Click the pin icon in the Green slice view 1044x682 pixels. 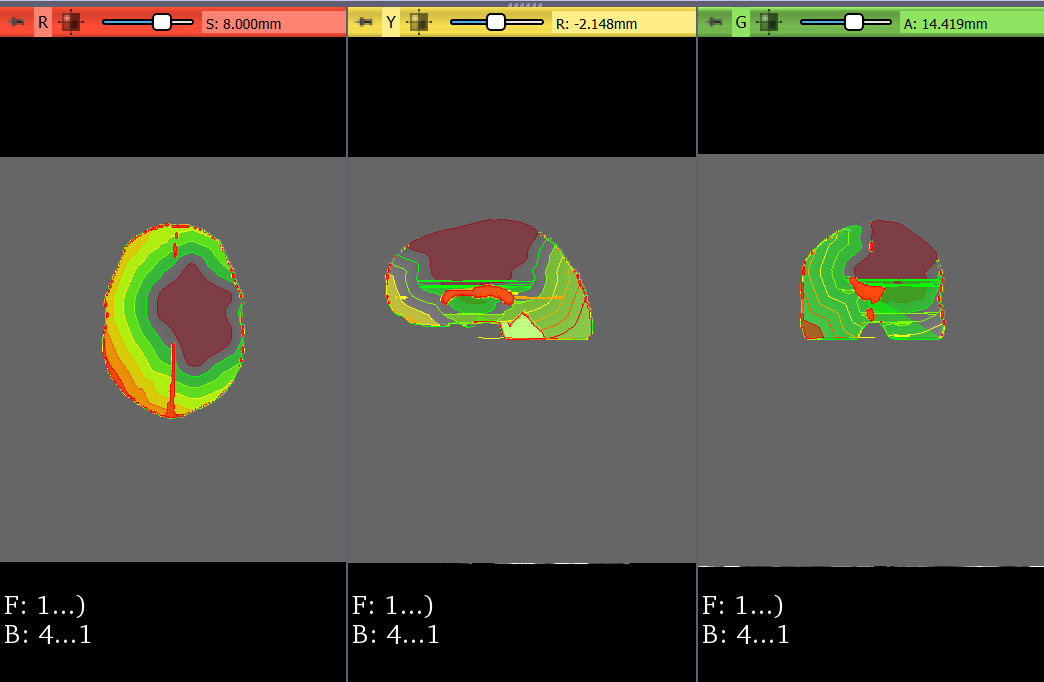click(x=714, y=22)
